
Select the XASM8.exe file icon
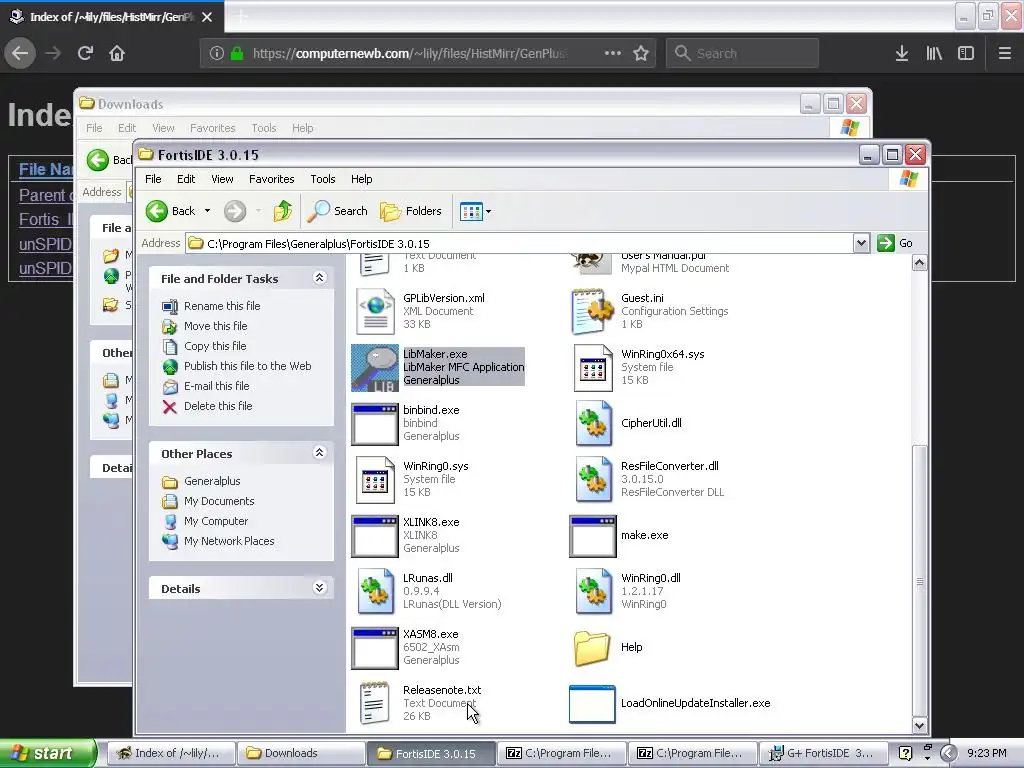tap(375, 648)
